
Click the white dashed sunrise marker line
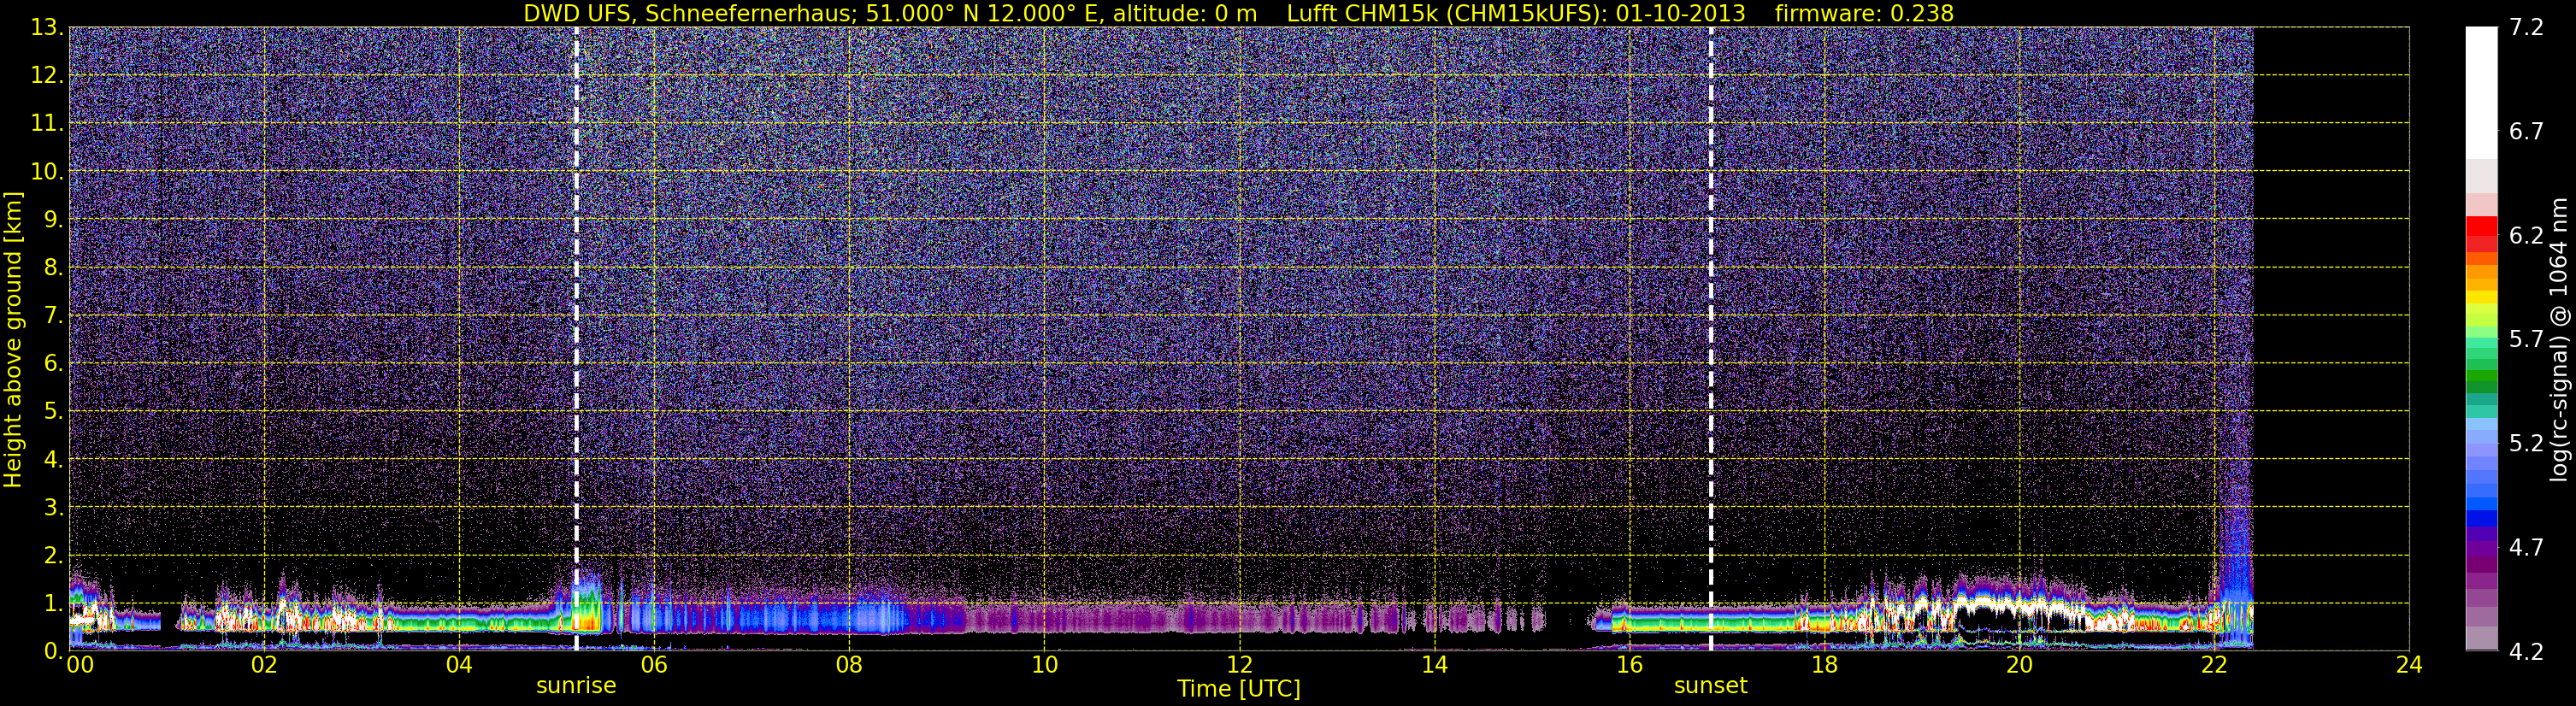tap(576, 339)
